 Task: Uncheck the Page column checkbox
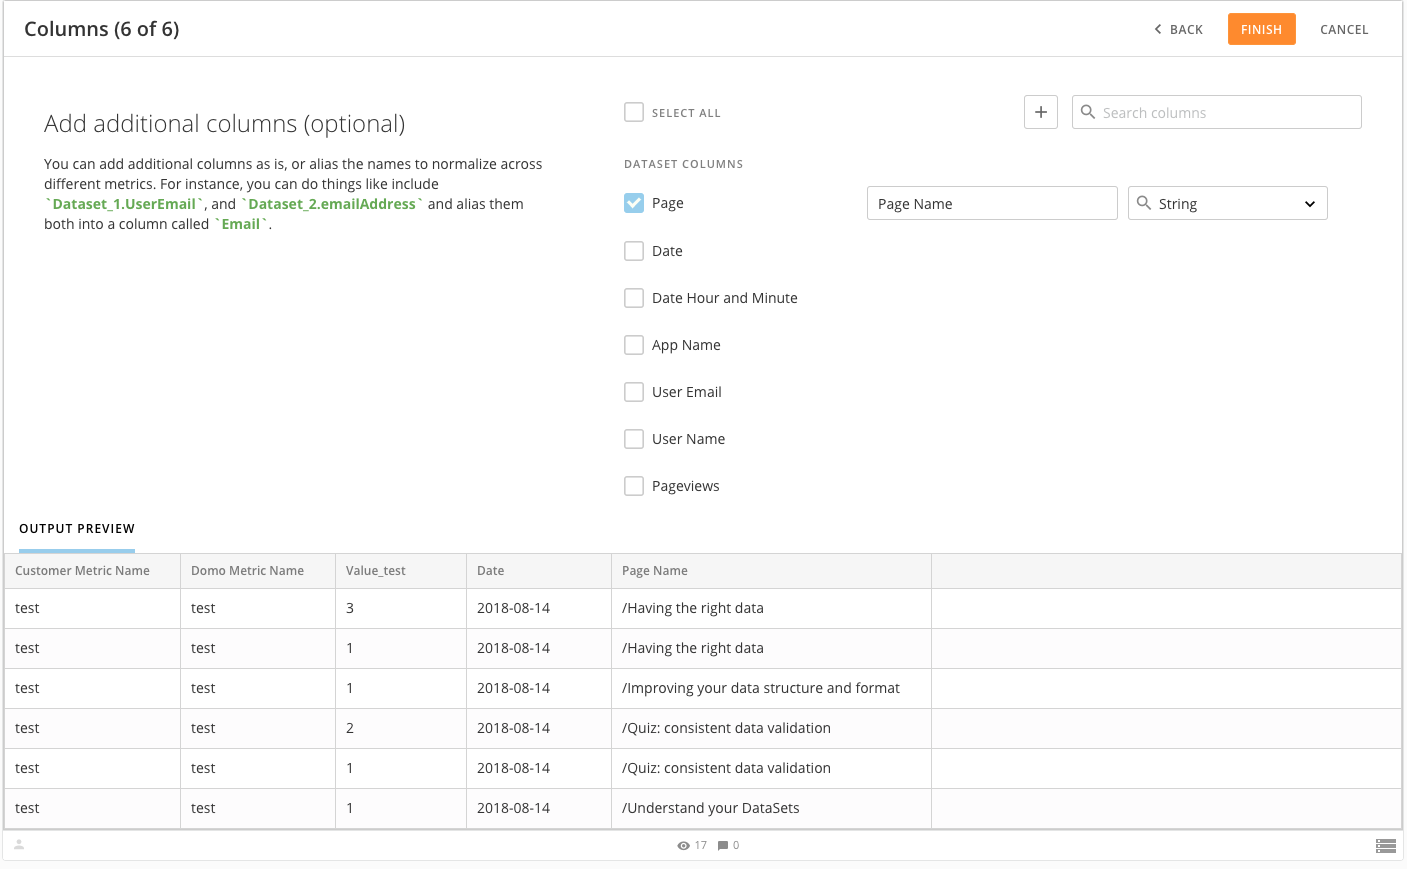[x=634, y=203]
